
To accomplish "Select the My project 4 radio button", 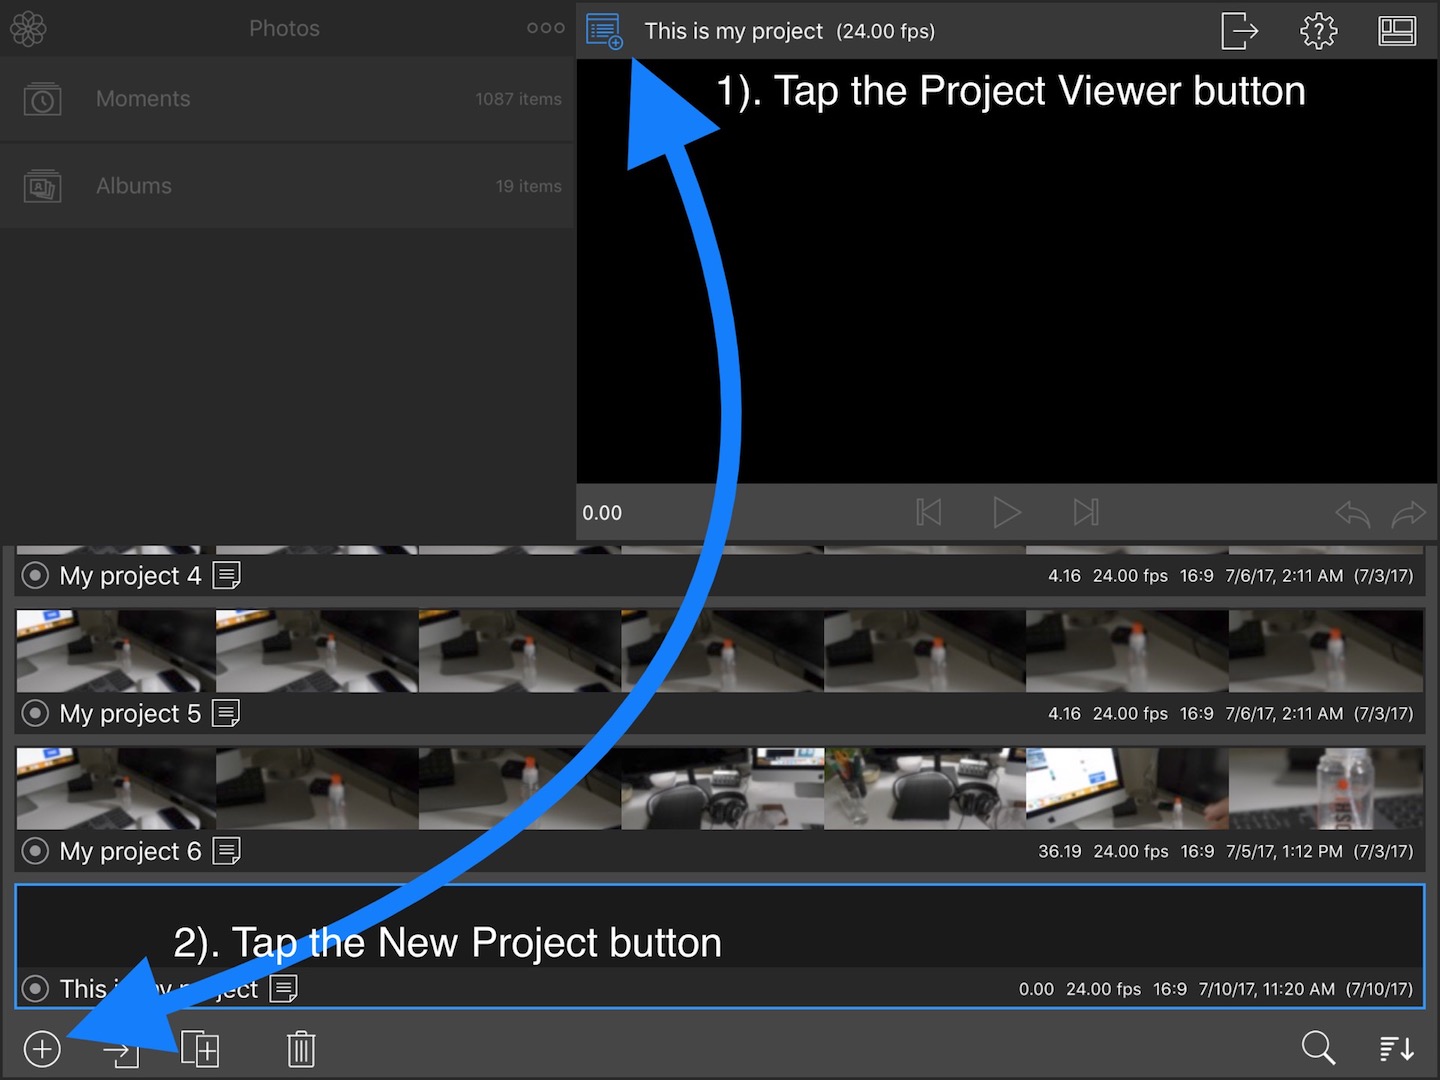I will coord(35,576).
